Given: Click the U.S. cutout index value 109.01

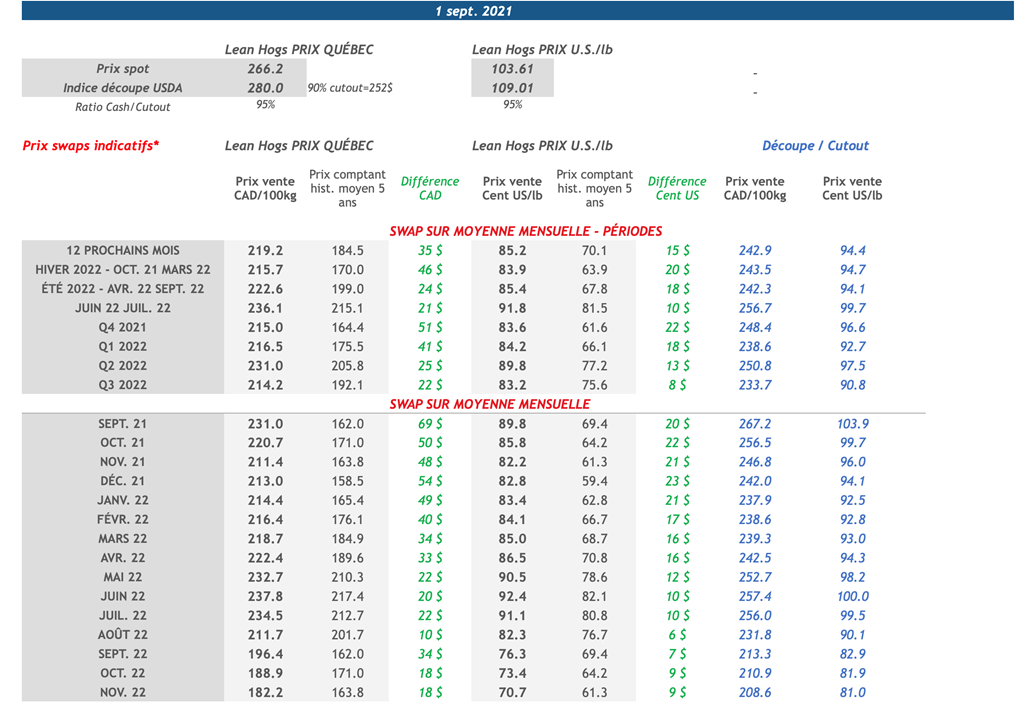Looking at the screenshot, I should pos(512,88).
